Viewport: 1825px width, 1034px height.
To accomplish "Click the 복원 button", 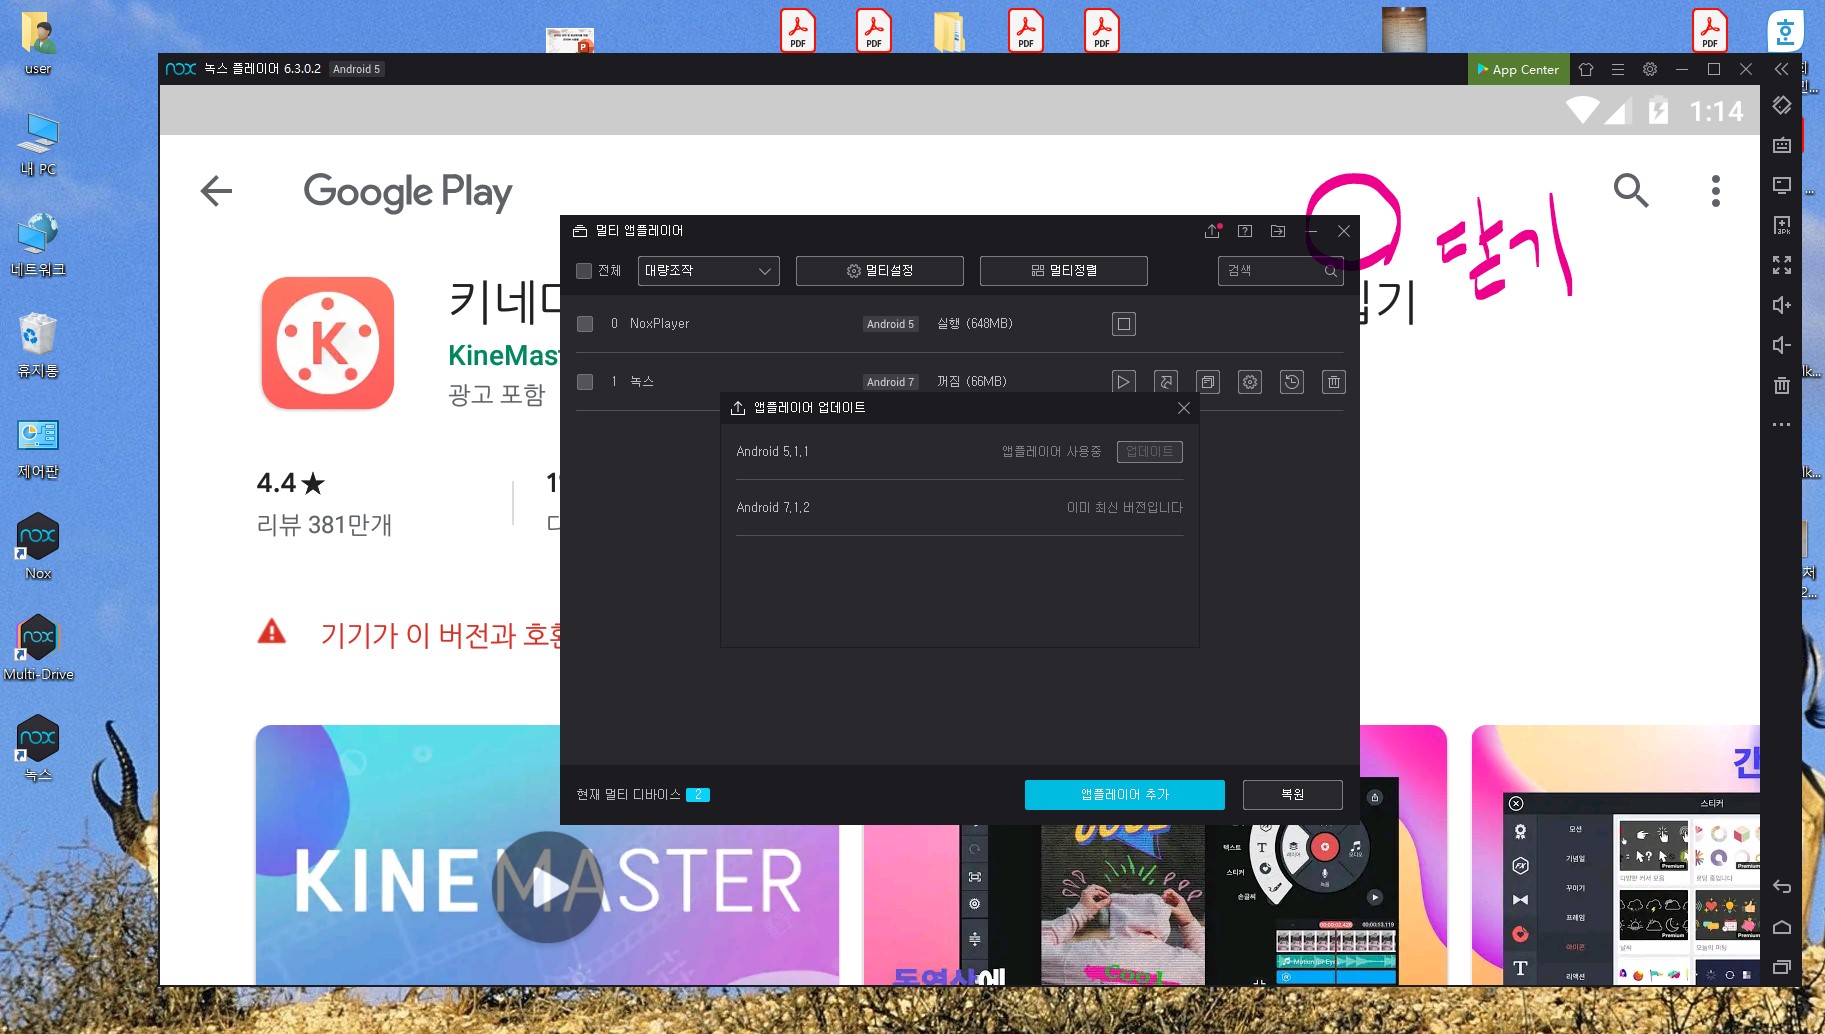I will pos(1293,795).
